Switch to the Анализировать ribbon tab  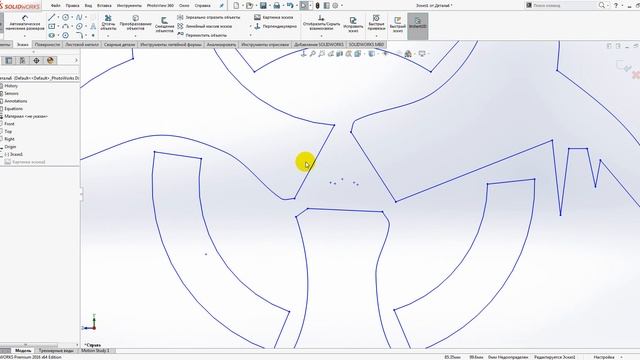pyautogui.click(x=221, y=44)
